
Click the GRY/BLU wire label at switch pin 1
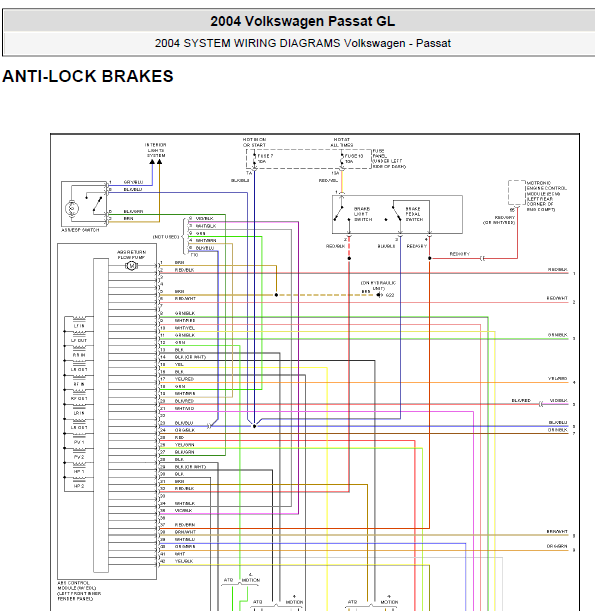tap(133, 182)
